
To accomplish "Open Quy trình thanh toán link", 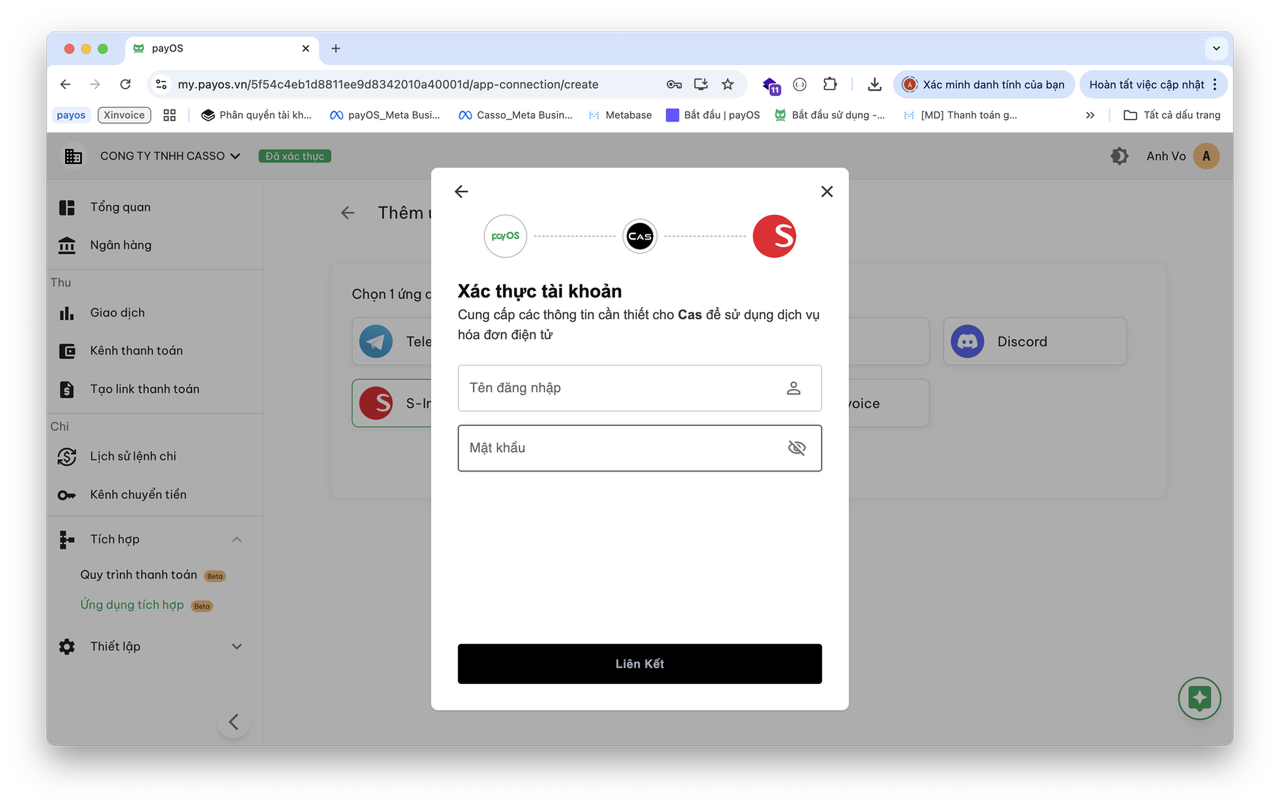I will (138, 575).
